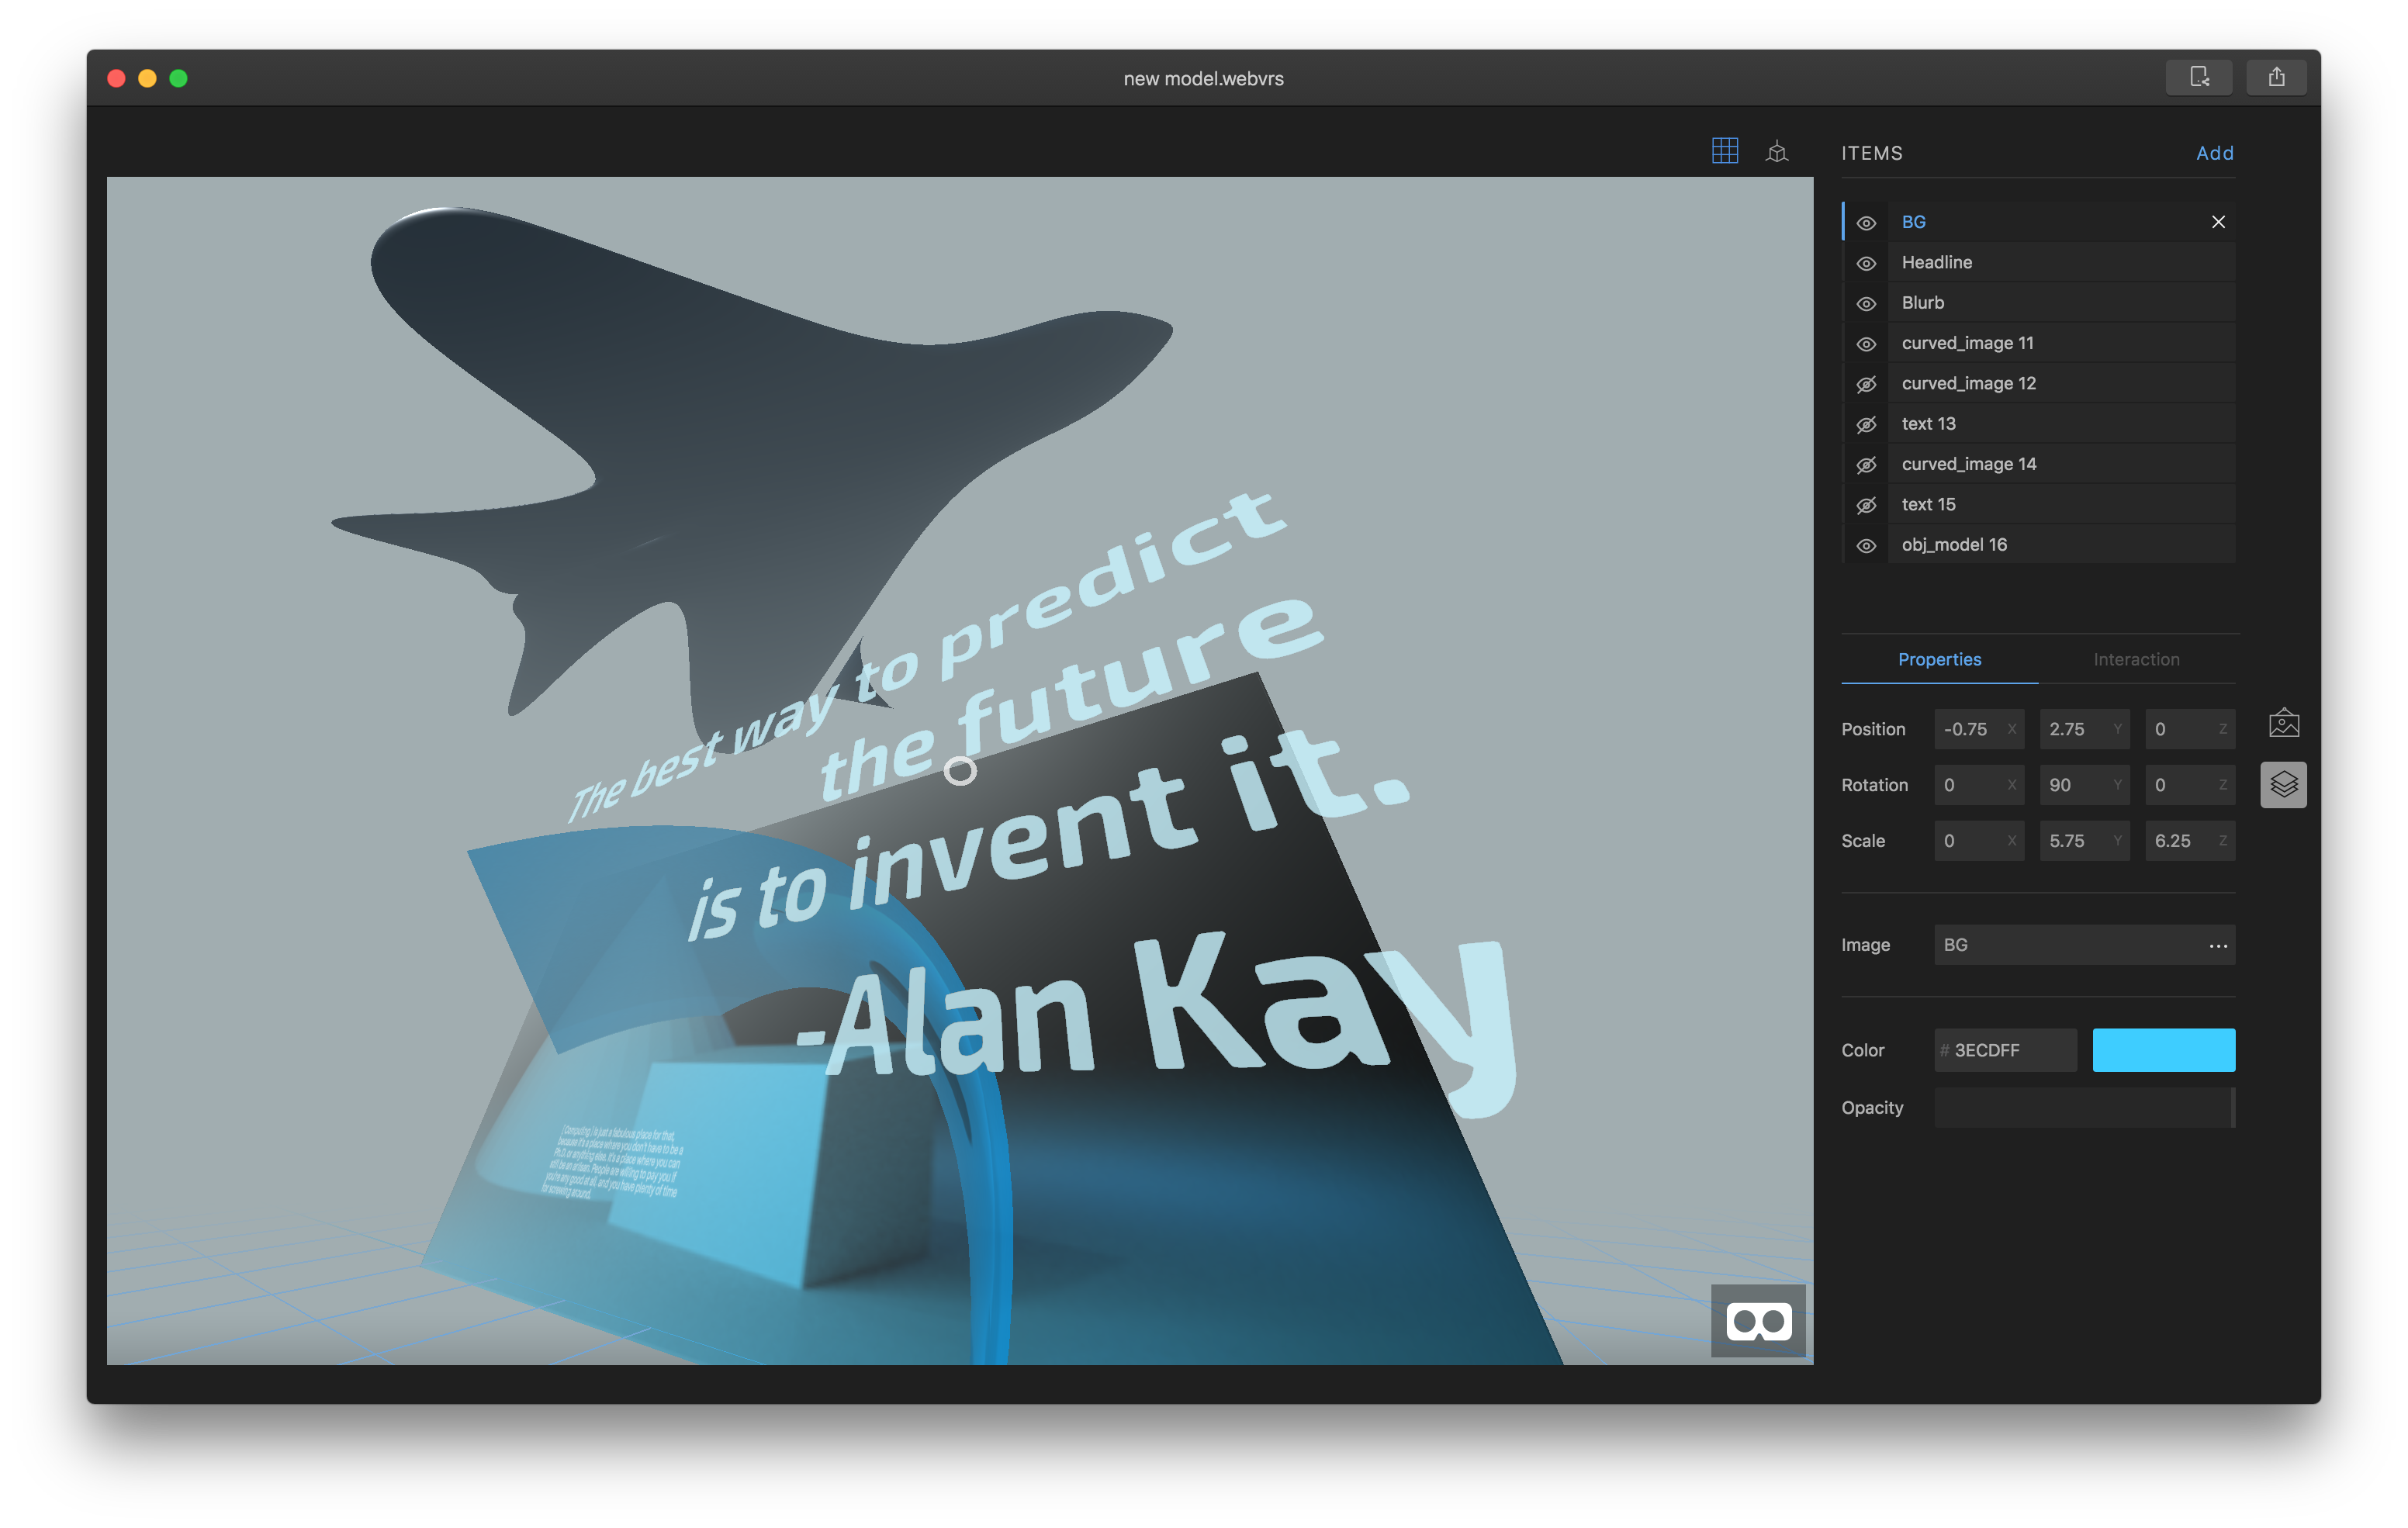Viewport: 2408px width, 1528px height.
Task: Show hidden item text 15
Action: tap(1866, 505)
